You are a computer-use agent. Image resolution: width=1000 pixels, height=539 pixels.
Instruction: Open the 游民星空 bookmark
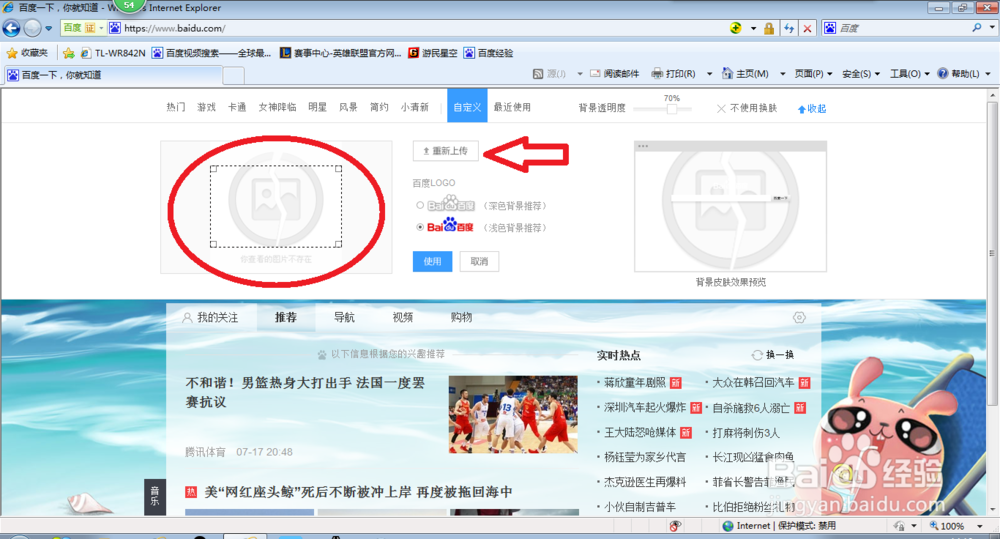[x=432, y=53]
